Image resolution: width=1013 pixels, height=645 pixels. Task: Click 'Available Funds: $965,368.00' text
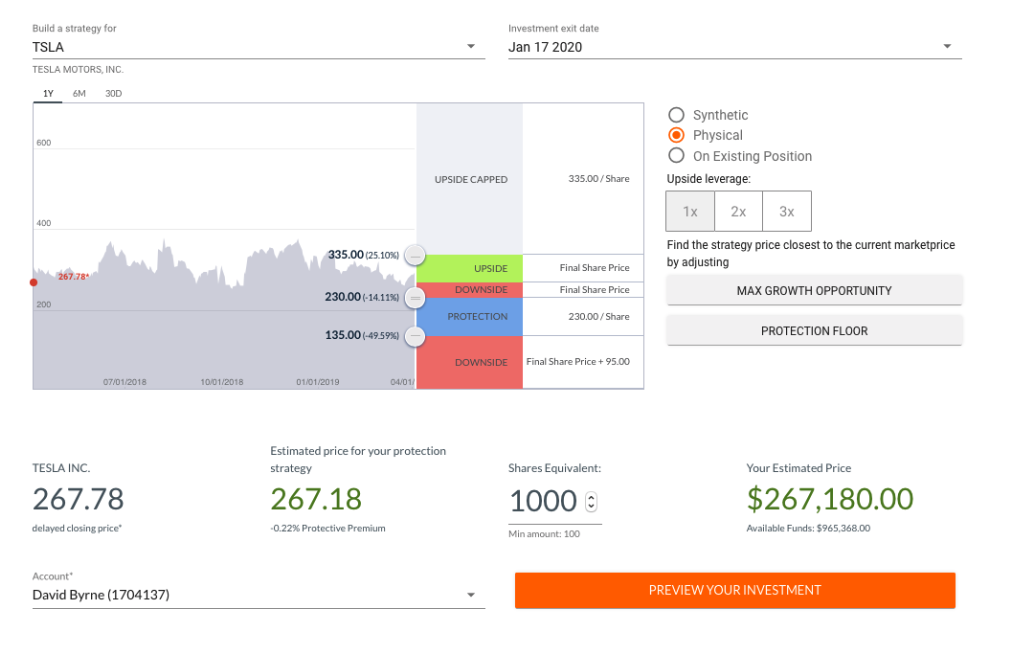[808, 528]
